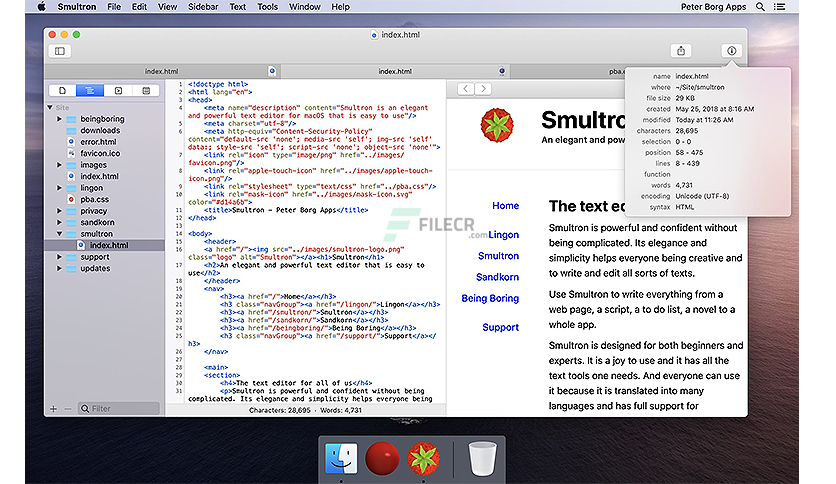Open the Apple menu

click(41, 7)
